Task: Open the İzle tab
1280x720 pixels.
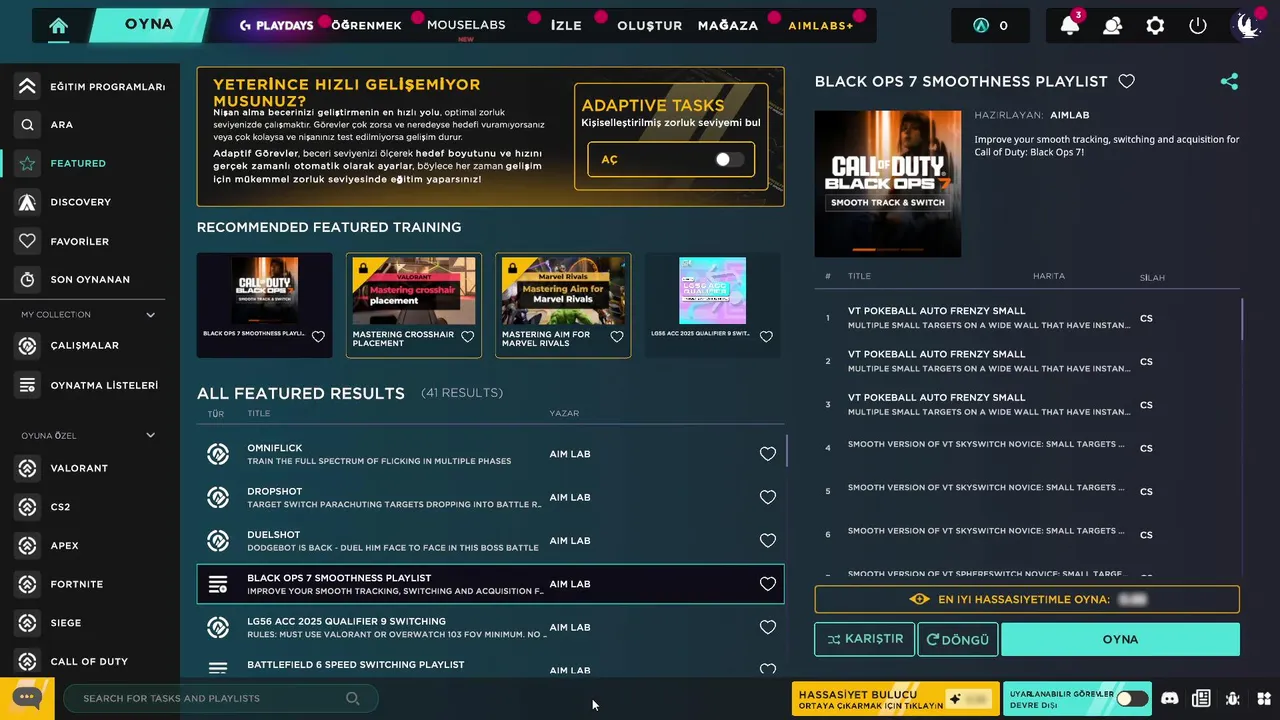Action: tap(566, 26)
